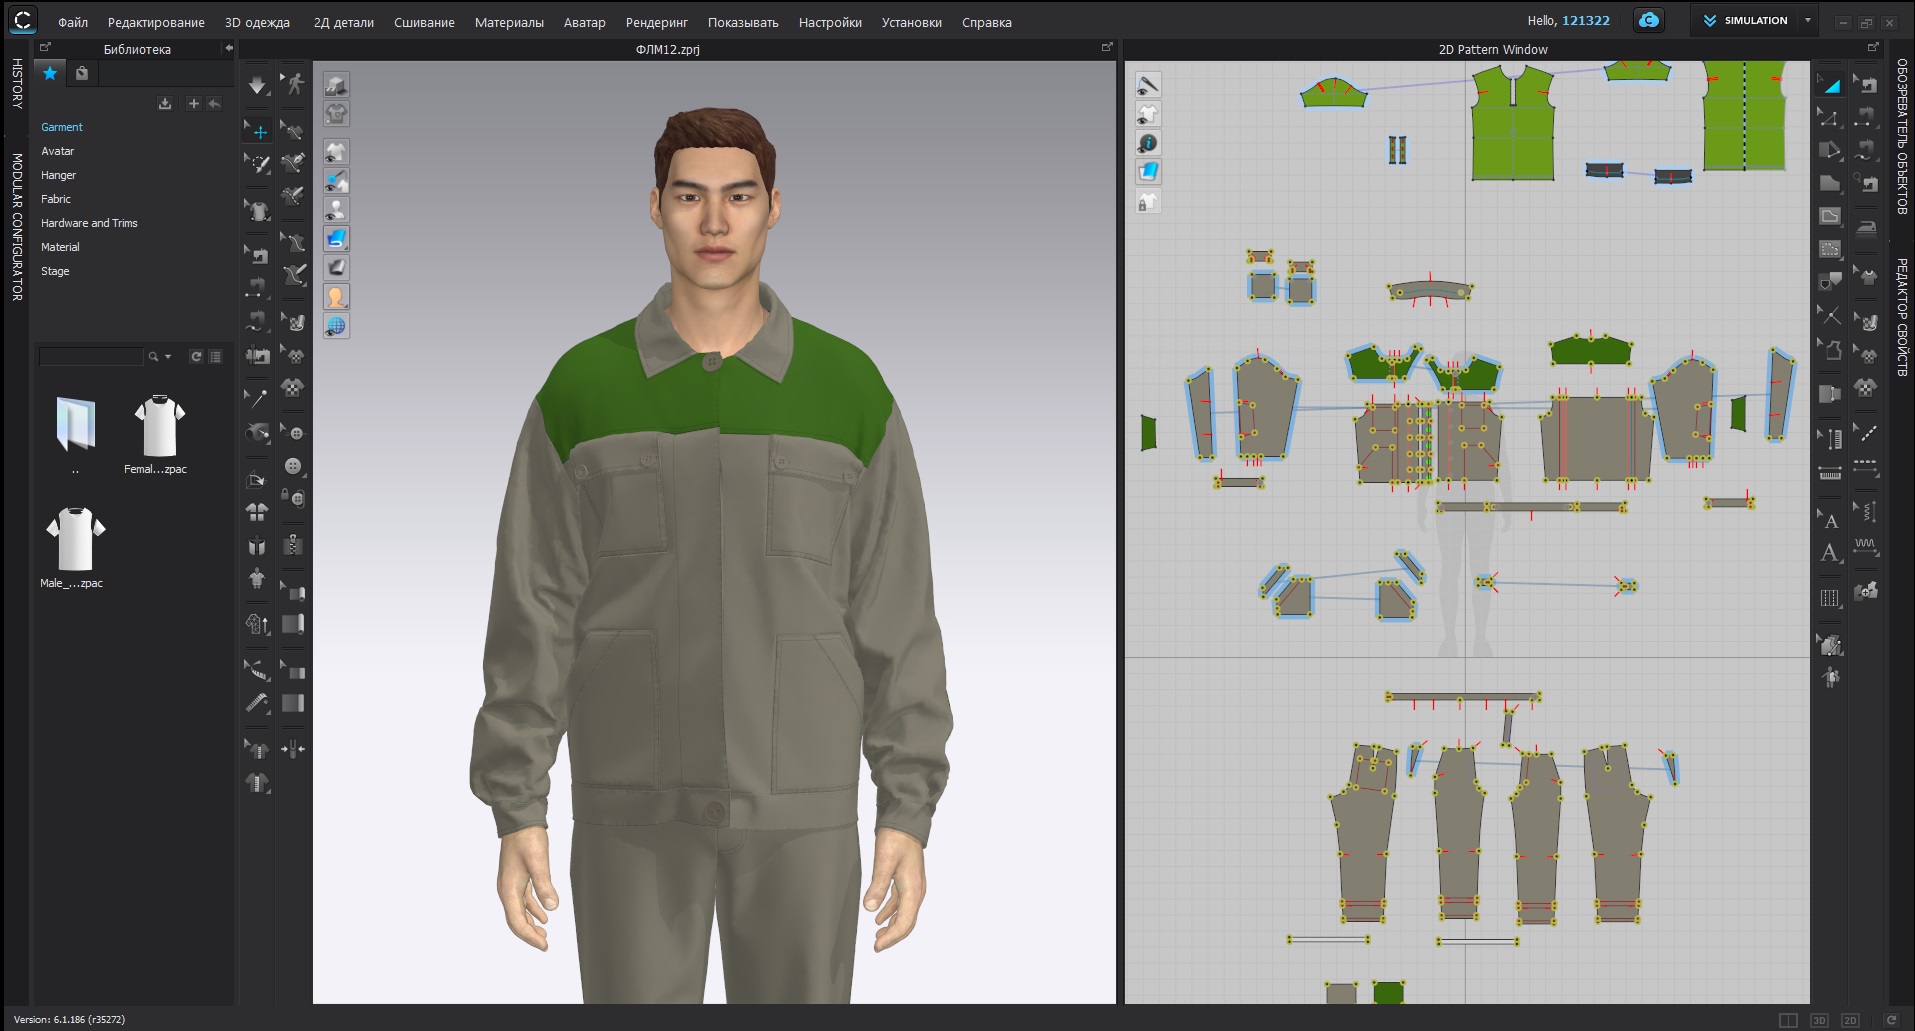Click the Button tool icon

[293, 466]
